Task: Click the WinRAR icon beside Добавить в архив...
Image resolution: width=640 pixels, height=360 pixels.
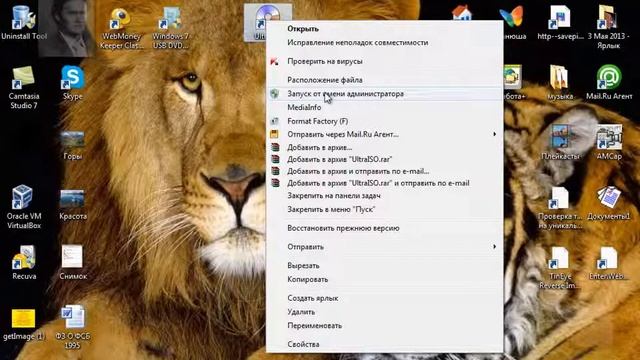Action: point(275,147)
